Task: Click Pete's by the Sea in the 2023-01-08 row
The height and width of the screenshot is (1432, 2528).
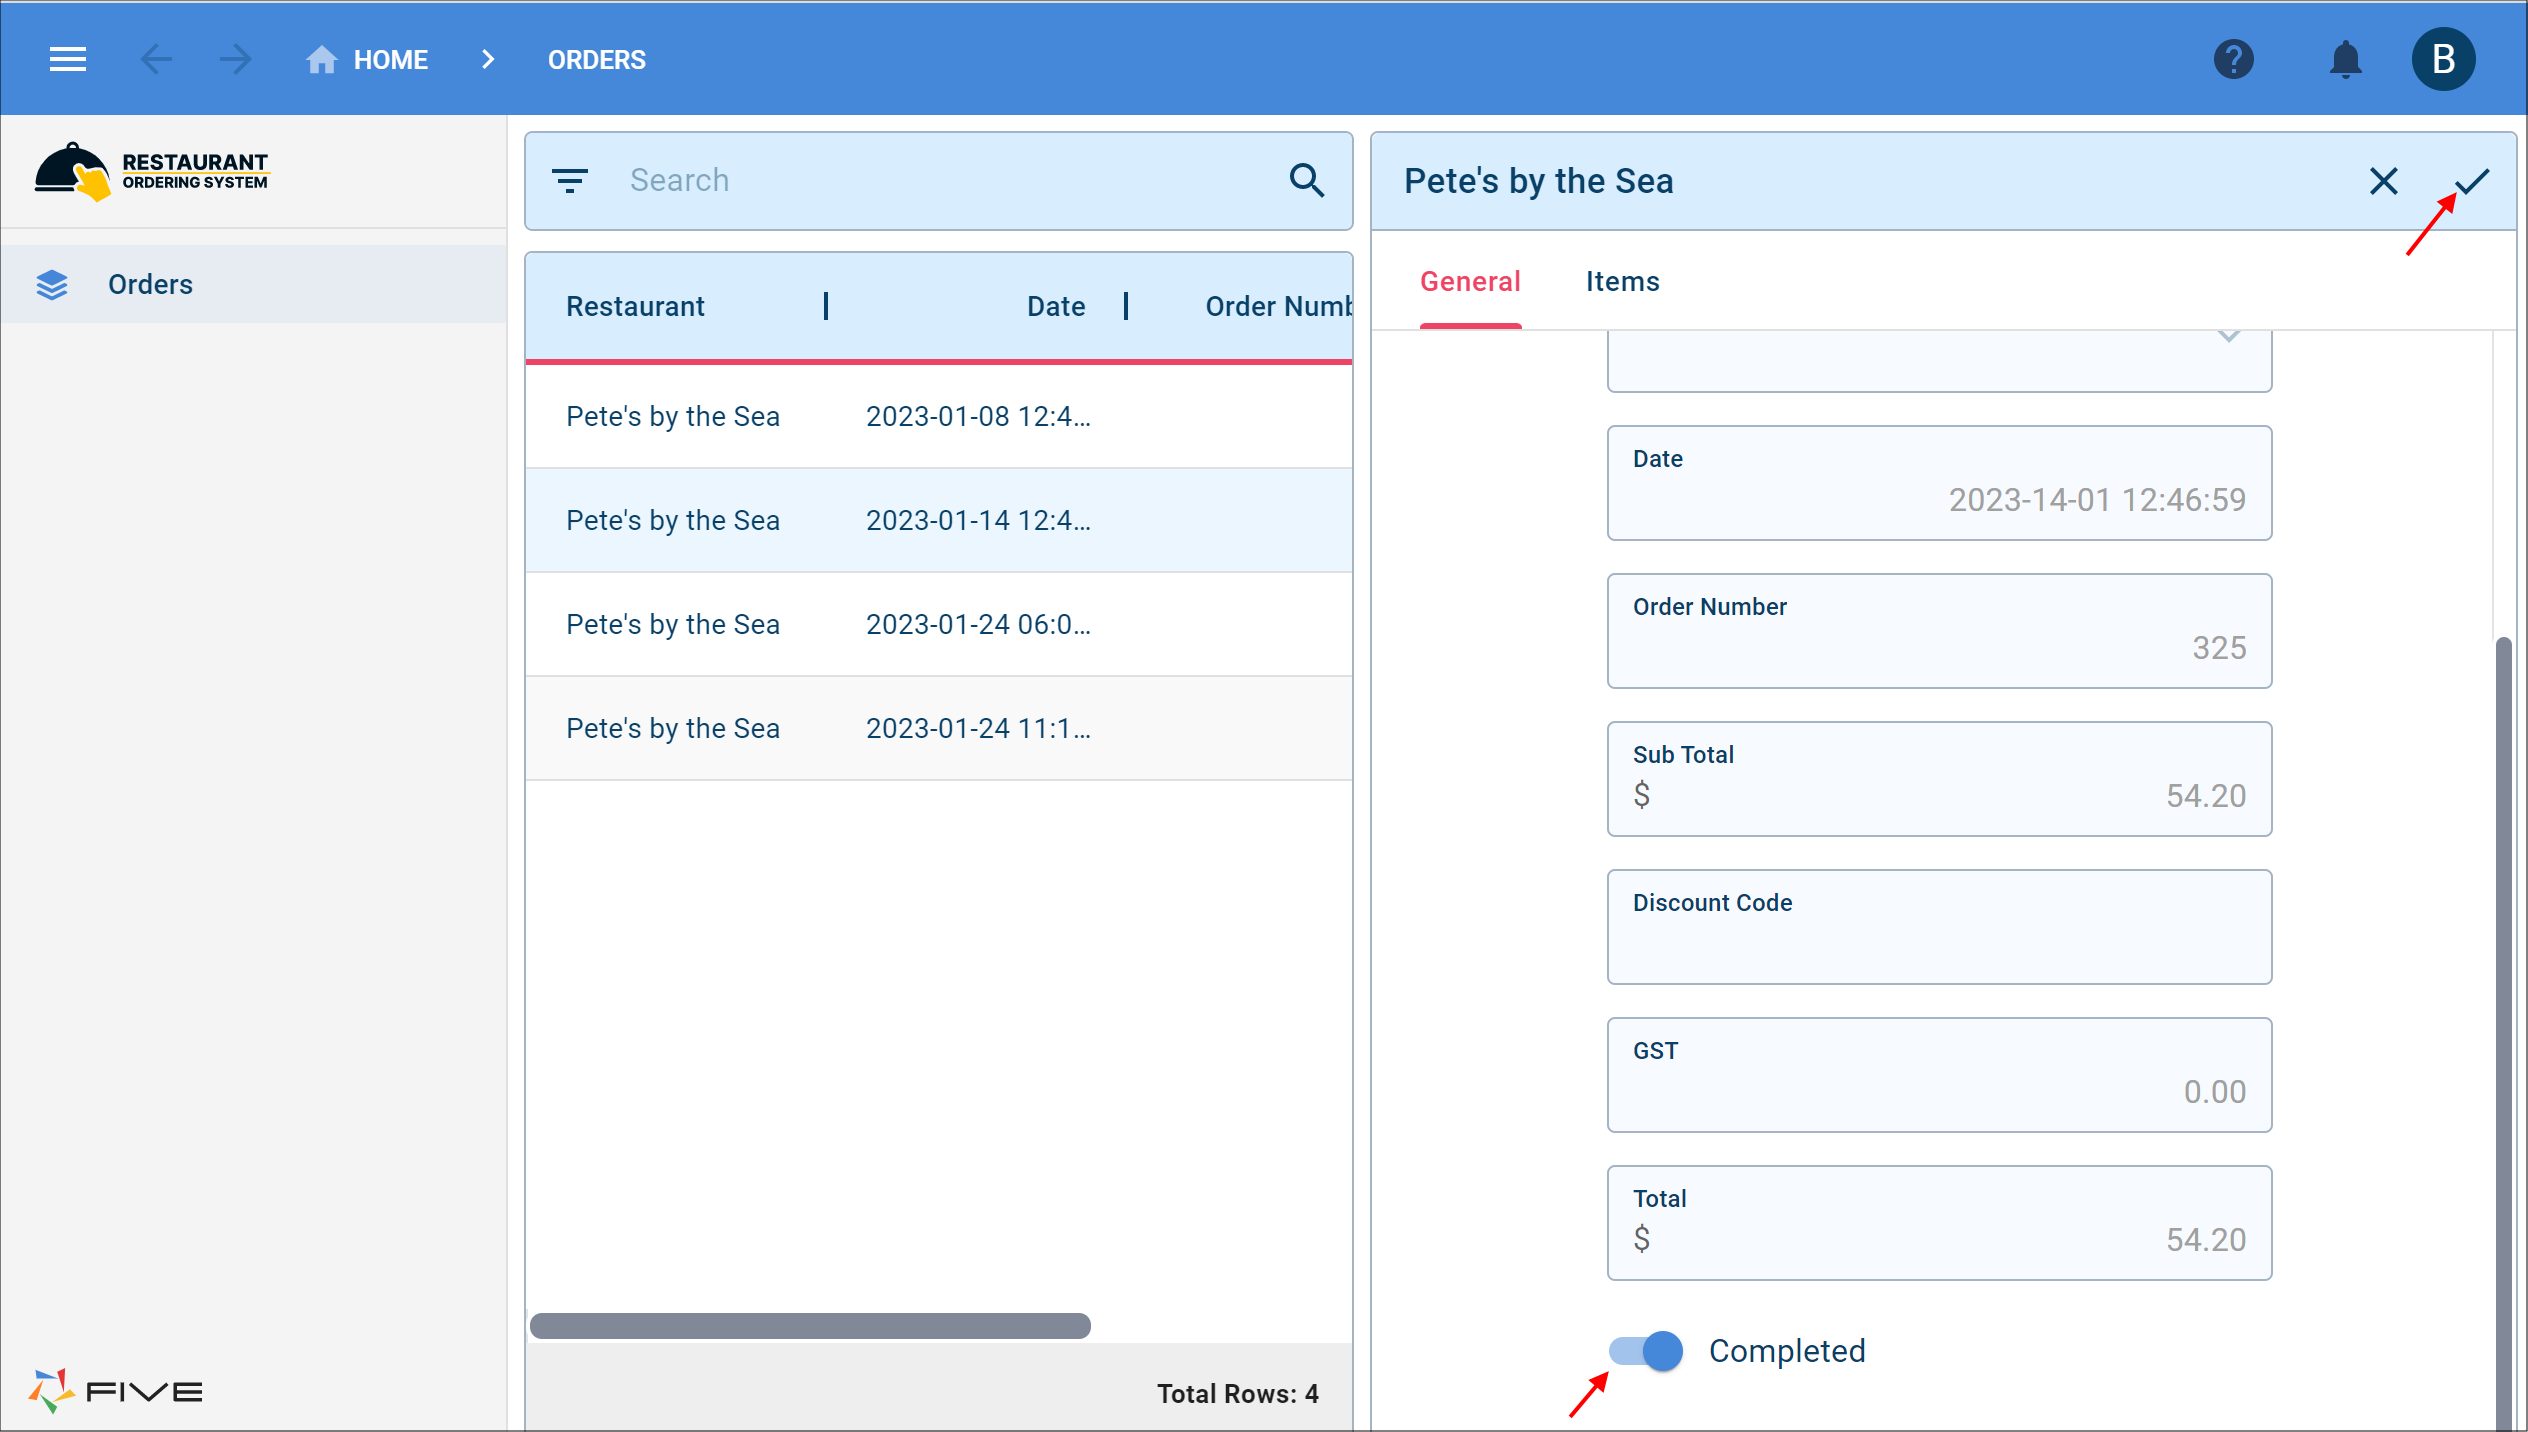Action: pos(673,417)
